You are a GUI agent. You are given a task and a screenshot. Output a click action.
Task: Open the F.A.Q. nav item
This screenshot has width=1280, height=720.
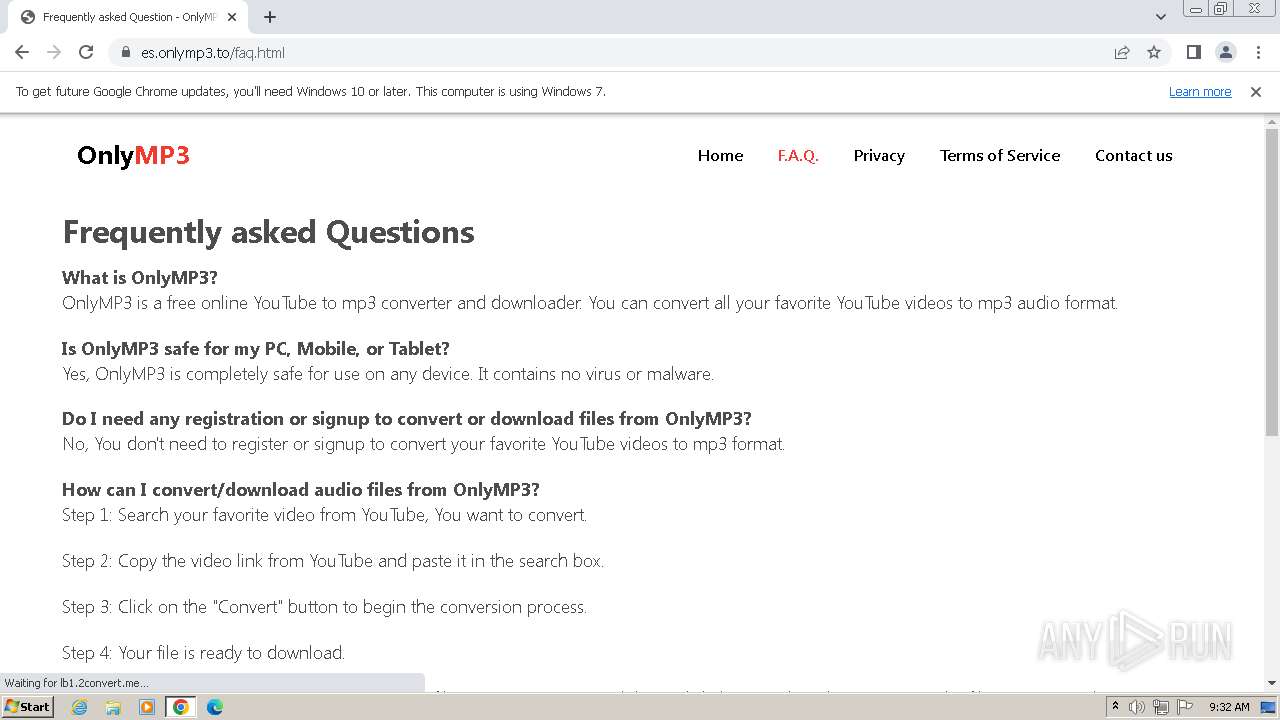pos(798,155)
